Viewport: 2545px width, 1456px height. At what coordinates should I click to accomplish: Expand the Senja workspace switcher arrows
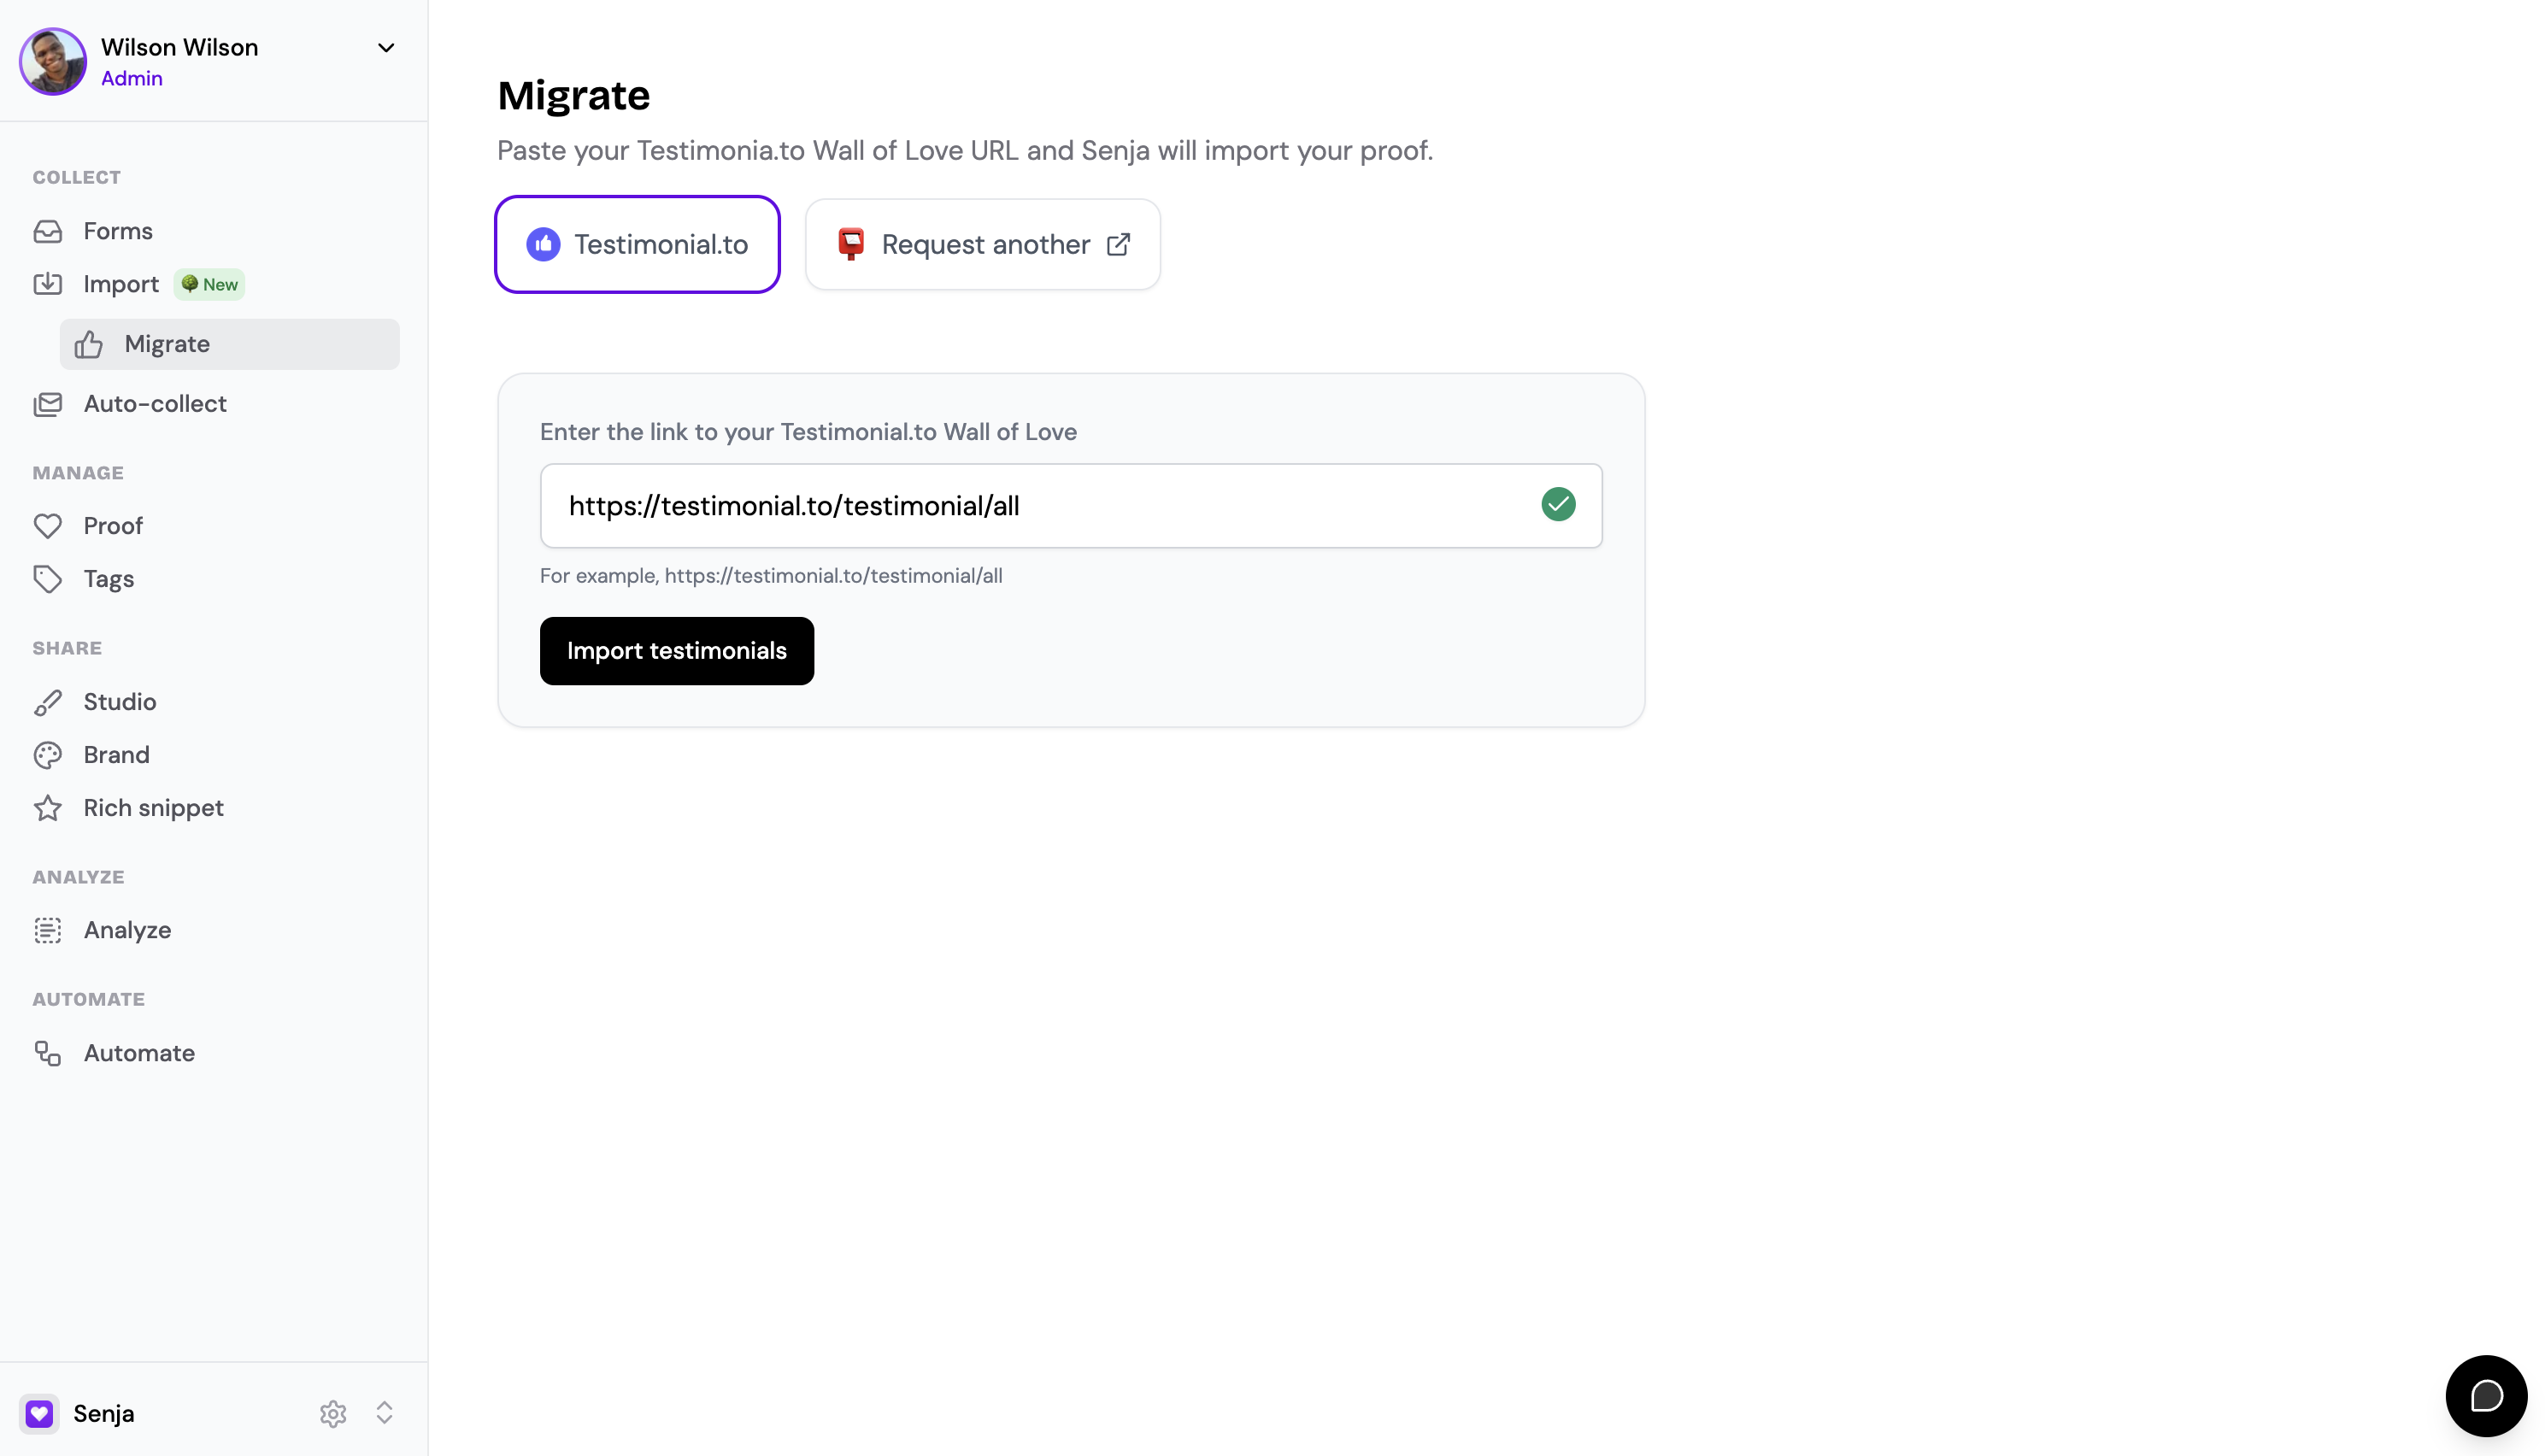coord(385,1413)
